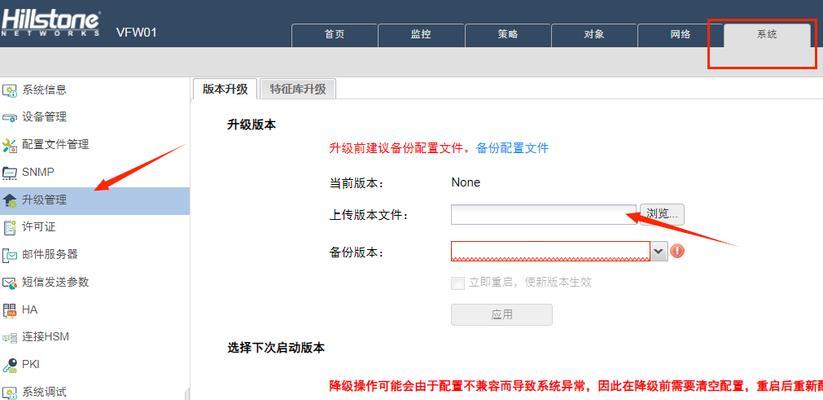The height and width of the screenshot is (400, 823).
Task: Click the HA sidebar icon
Action: coord(9,310)
